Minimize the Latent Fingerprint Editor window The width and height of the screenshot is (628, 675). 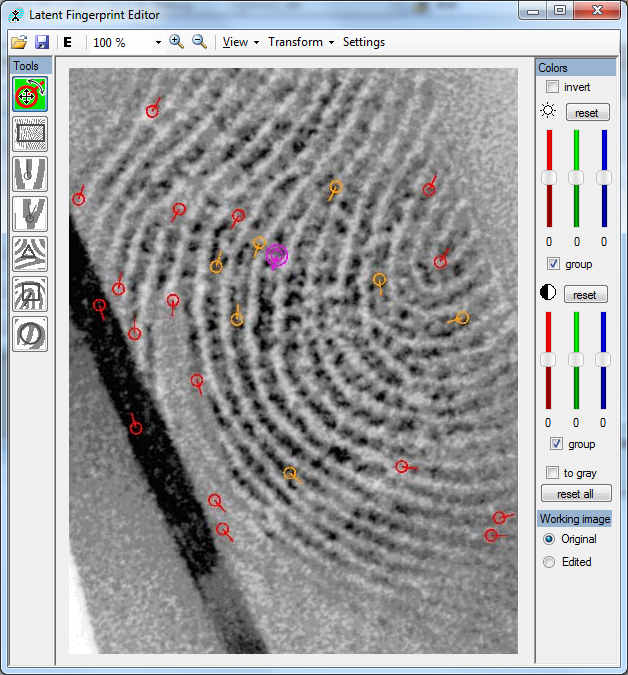(533, 10)
